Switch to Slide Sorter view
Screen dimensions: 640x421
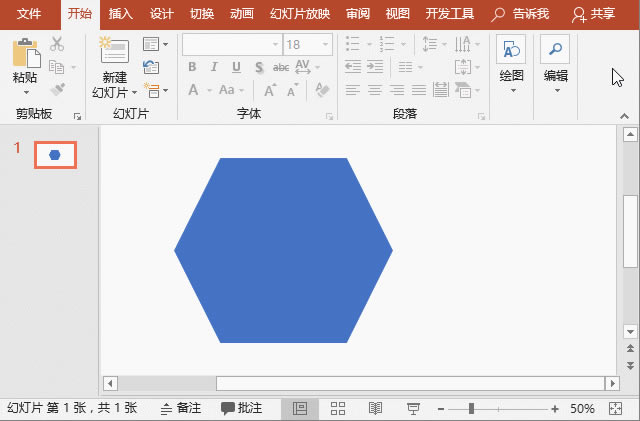(x=338, y=408)
